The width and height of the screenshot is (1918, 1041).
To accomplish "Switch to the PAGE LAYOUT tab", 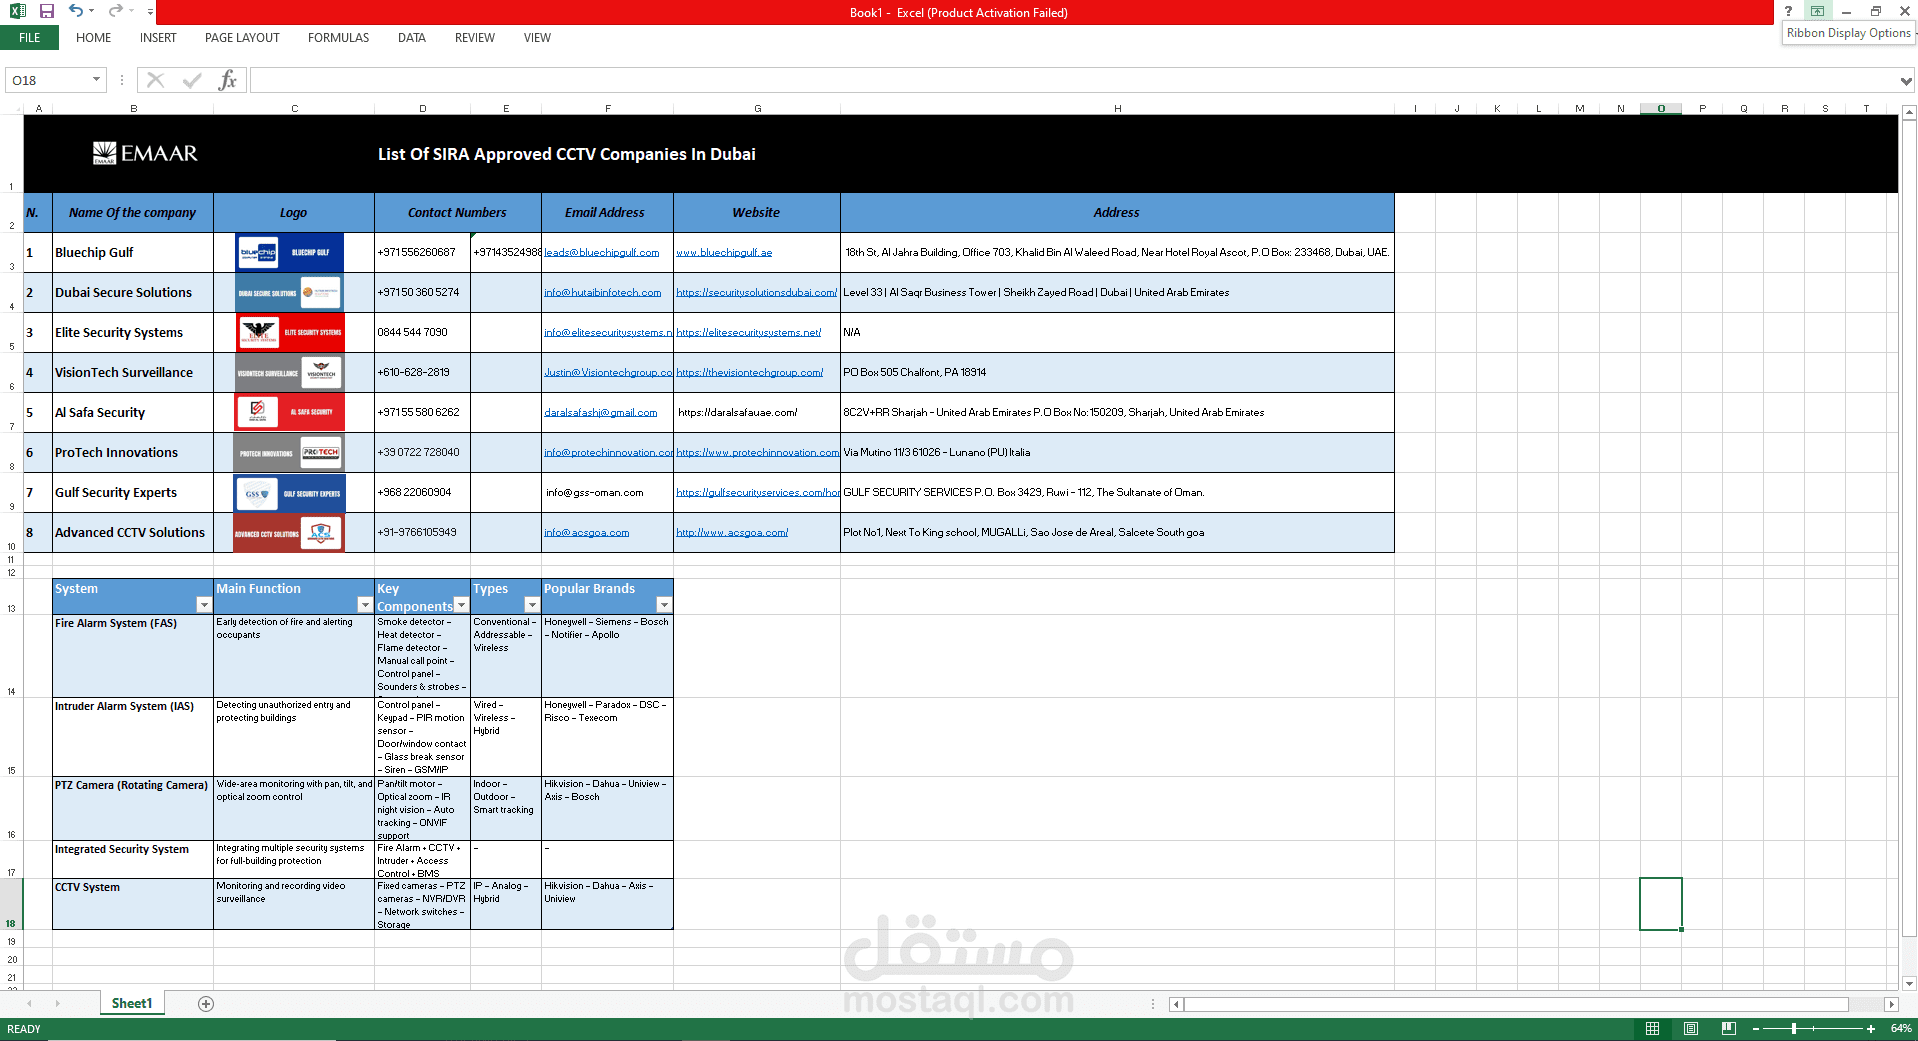I will click(242, 38).
